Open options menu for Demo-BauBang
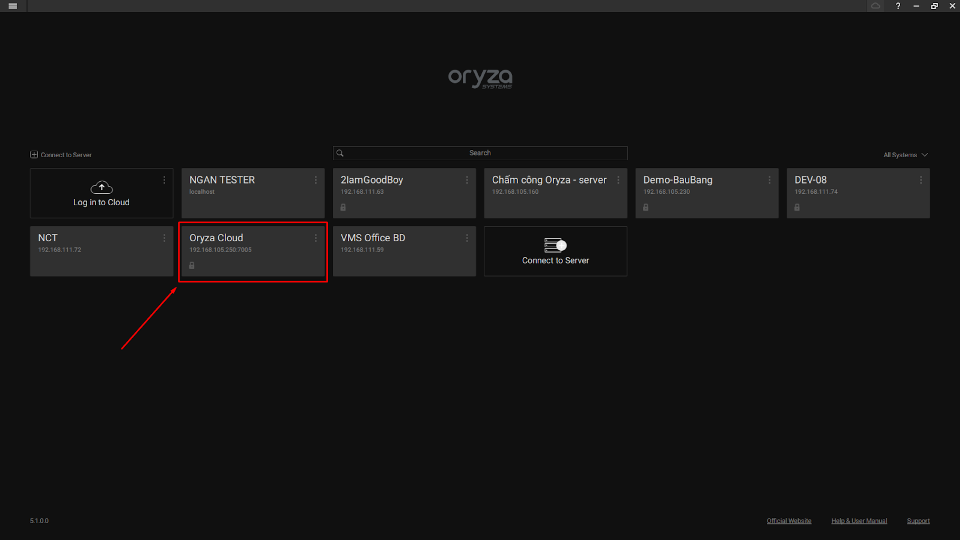This screenshot has height=540, width=960. click(x=769, y=180)
